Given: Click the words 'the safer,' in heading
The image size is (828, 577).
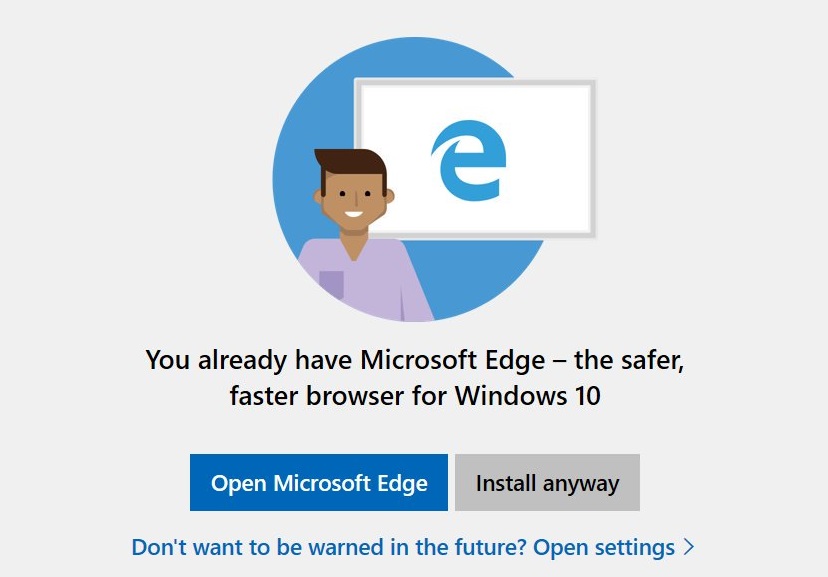Looking at the screenshot, I should click(x=628, y=361).
